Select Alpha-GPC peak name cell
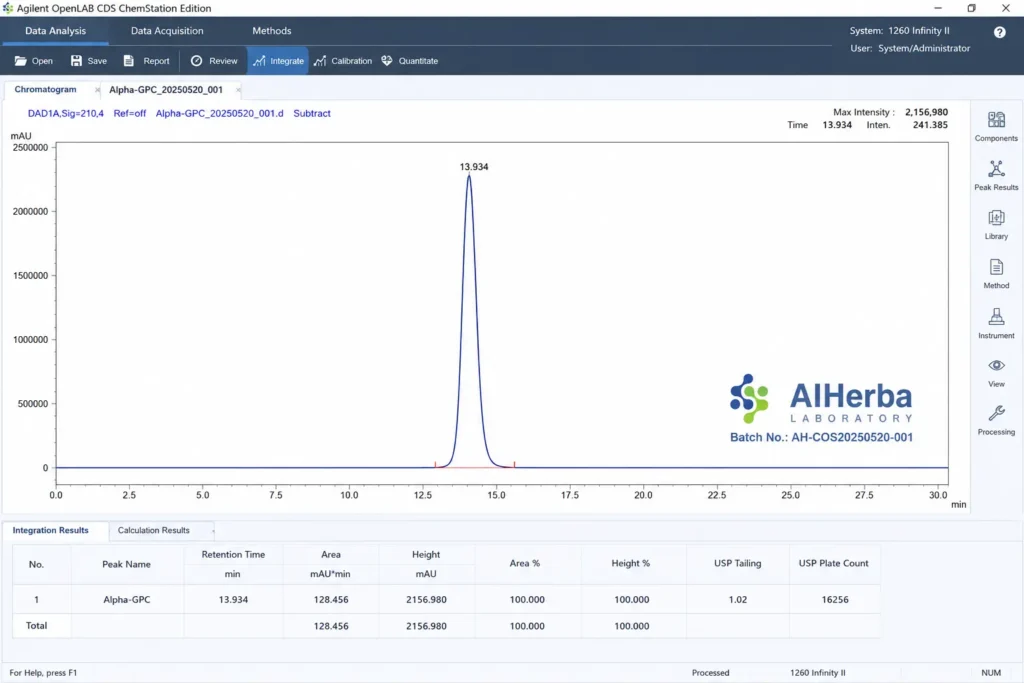The height and width of the screenshot is (683, 1024). [127, 599]
